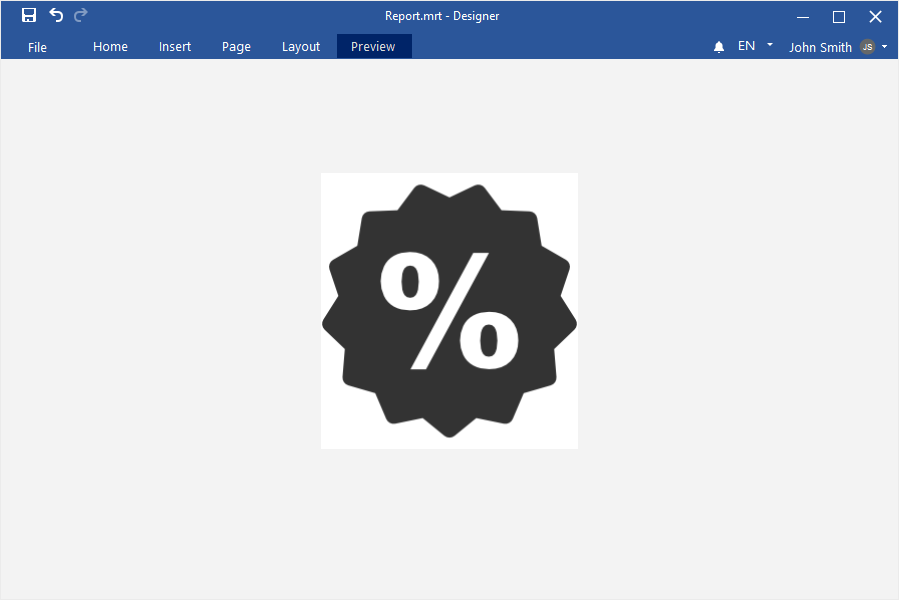Image resolution: width=899 pixels, height=600 pixels.
Task: Select the Layout tab
Action: coord(301,47)
